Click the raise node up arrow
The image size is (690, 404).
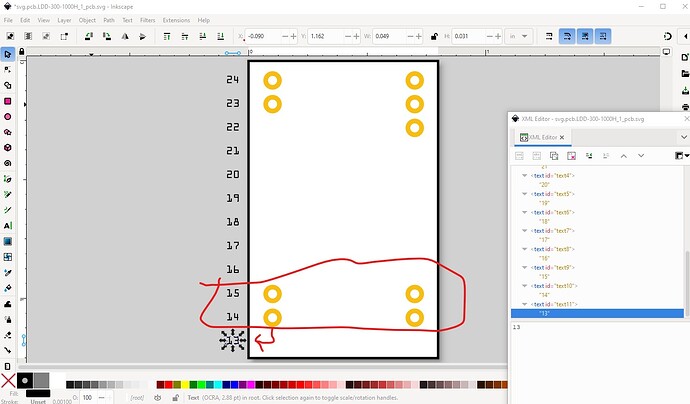click(x=623, y=156)
